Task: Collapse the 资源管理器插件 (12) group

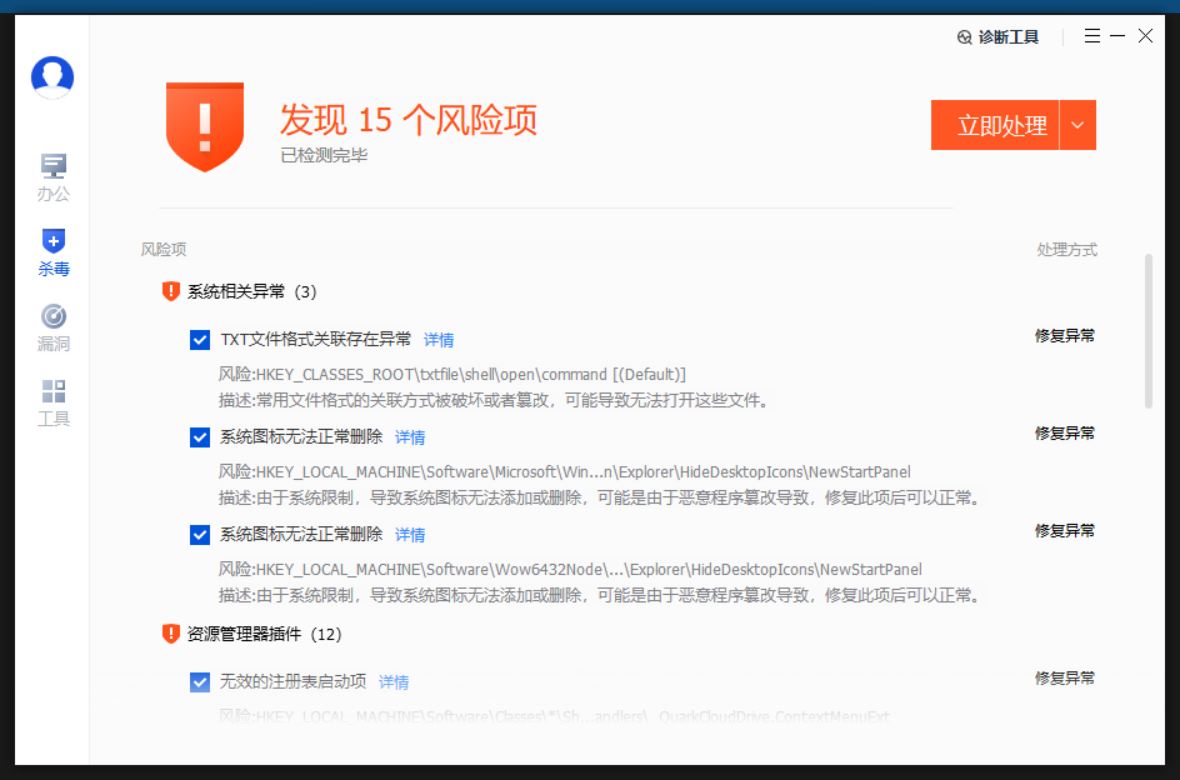Action: tap(253, 634)
